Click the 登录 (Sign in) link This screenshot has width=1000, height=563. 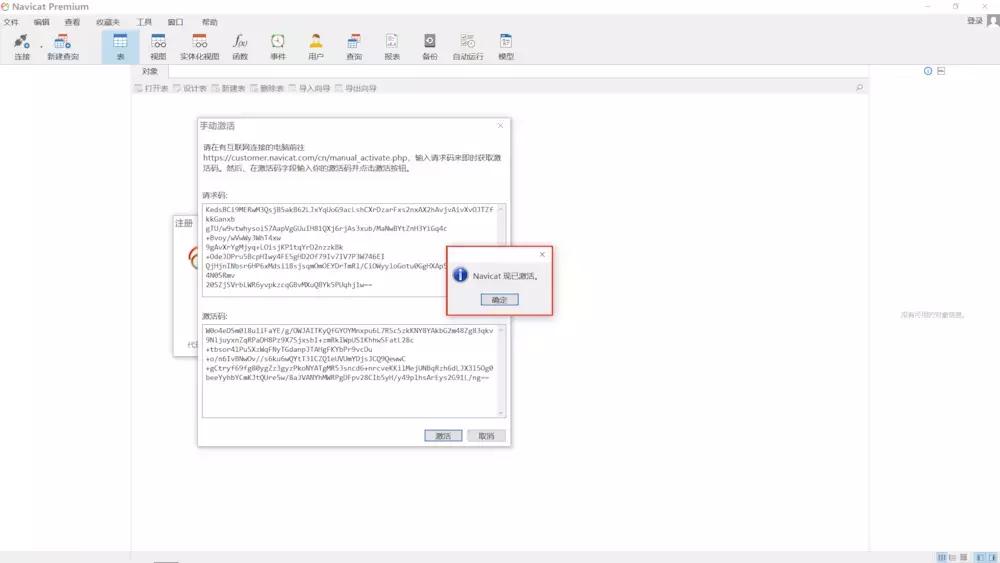coord(974,21)
